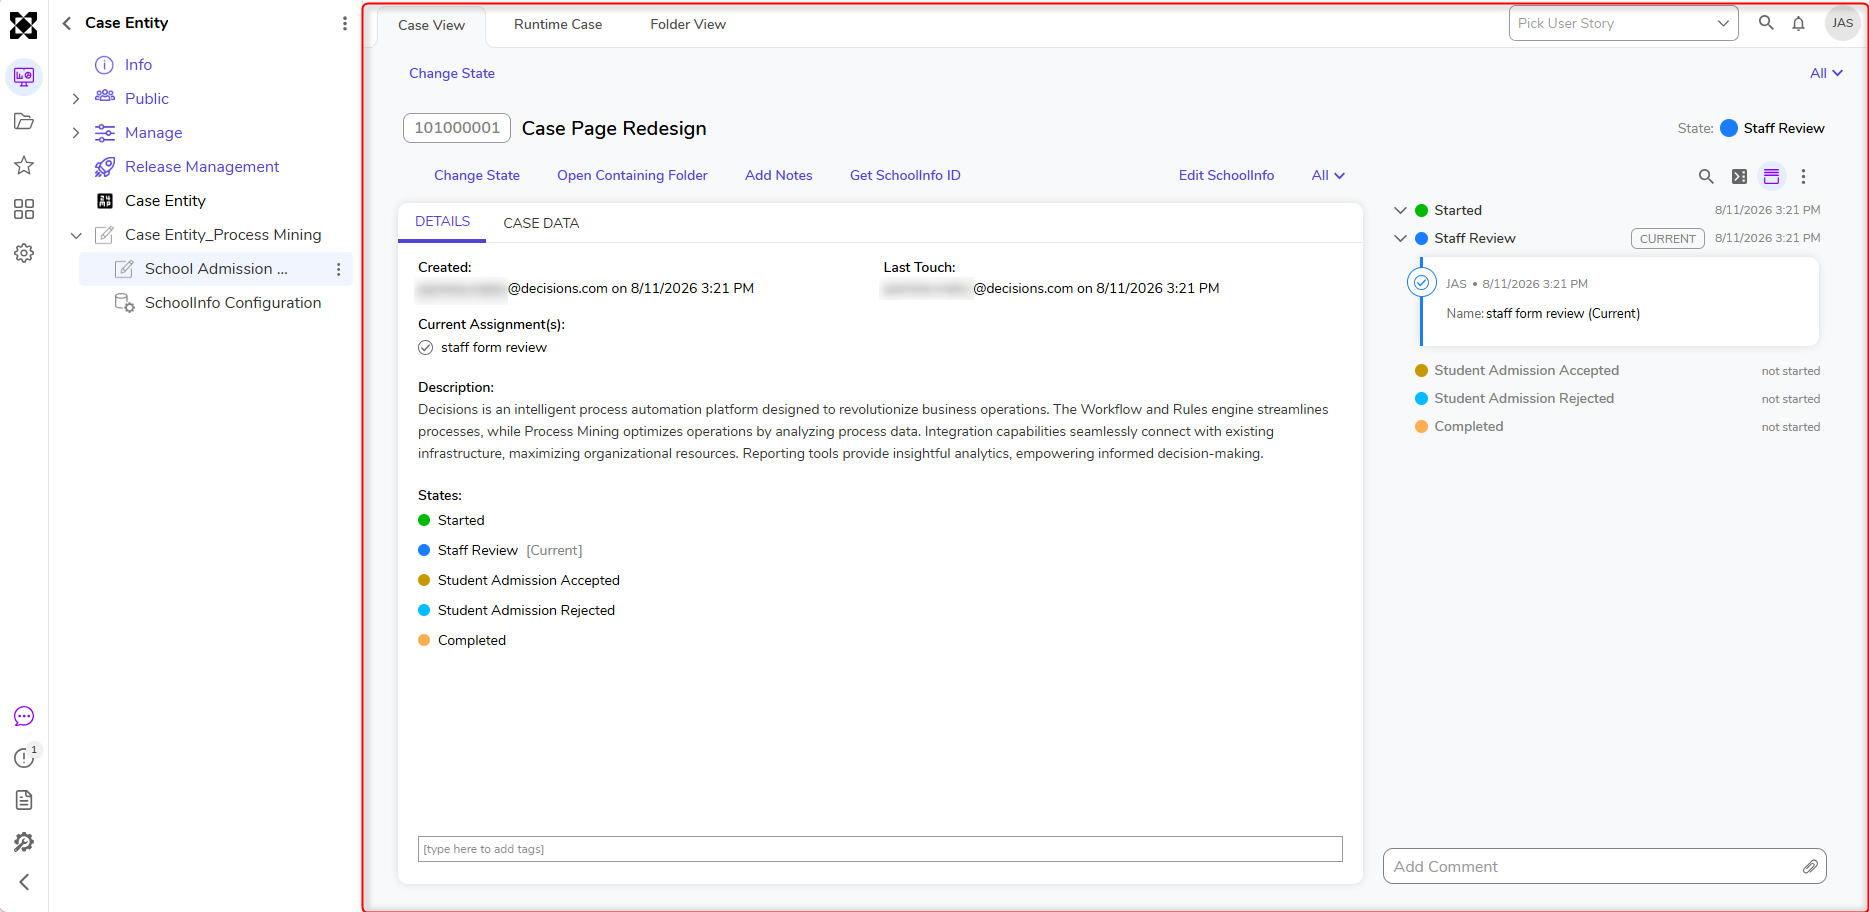Click orange Completed dot in States list

click(424, 640)
